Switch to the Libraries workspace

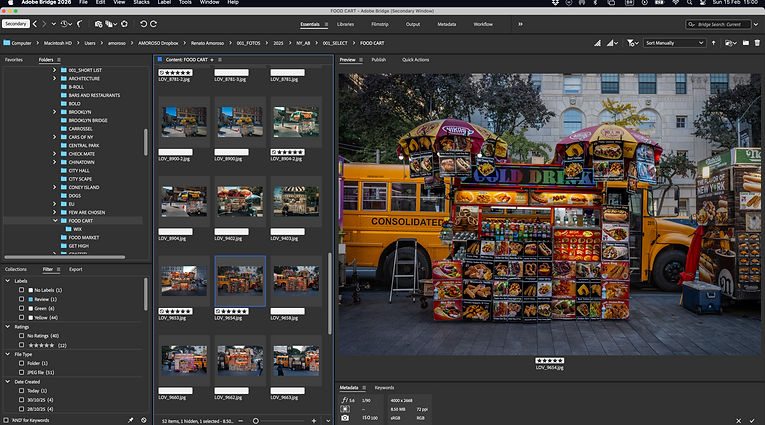coord(345,24)
